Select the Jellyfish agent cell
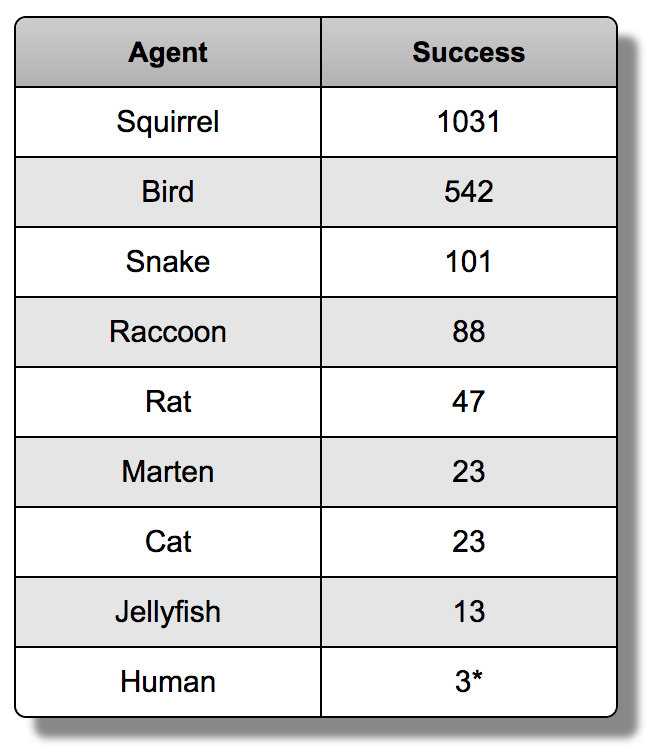Image resolution: width=650 pixels, height=756 pixels. (x=168, y=611)
